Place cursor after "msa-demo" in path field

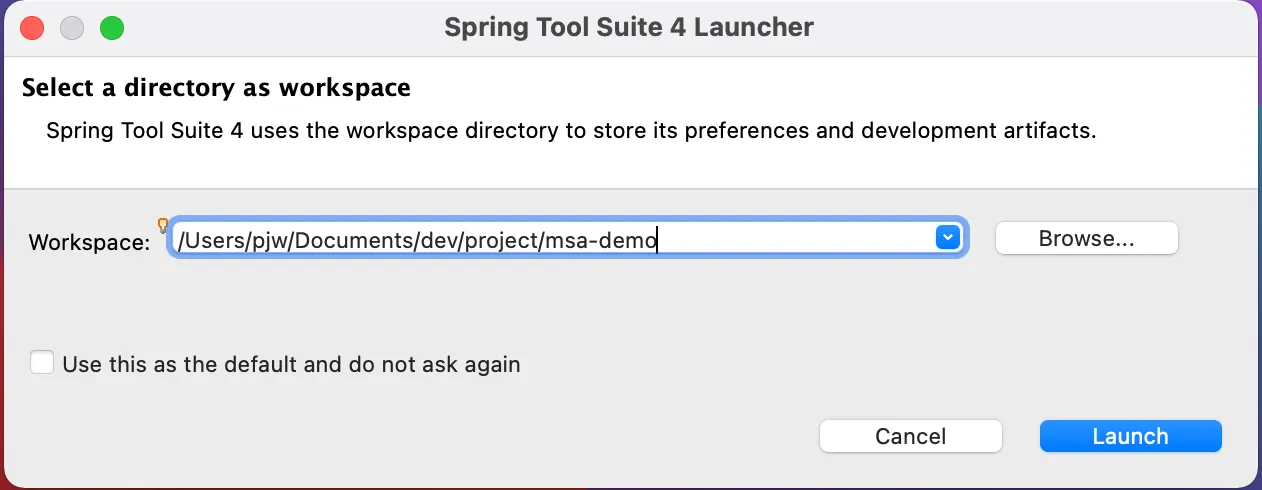pos(658,240)
